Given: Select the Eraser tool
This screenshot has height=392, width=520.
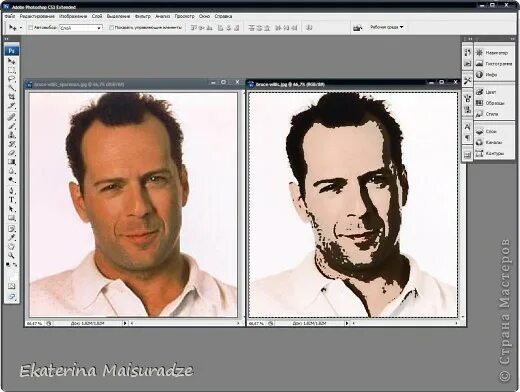Looking at the screenshot, I should (12, 153).
